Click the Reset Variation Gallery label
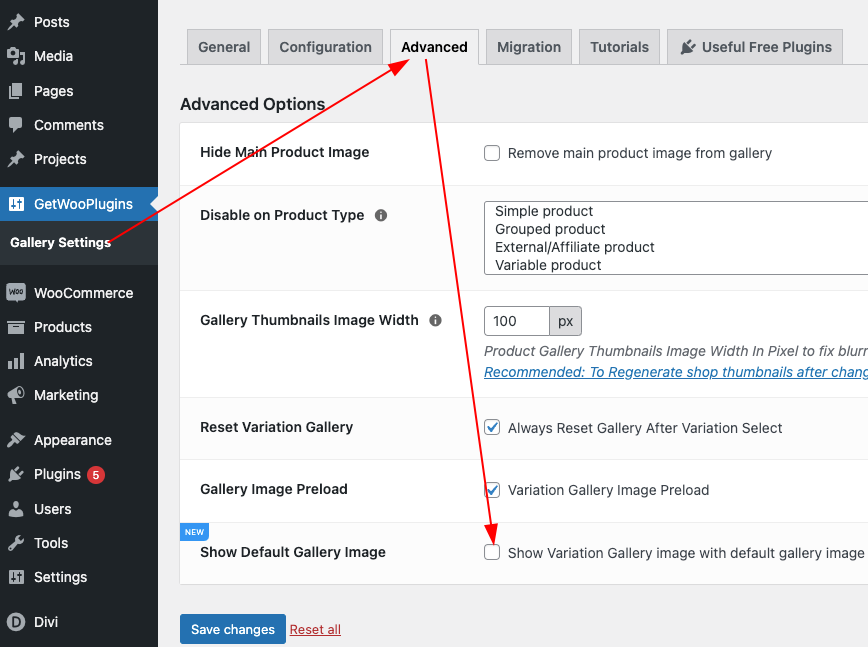 277,427
